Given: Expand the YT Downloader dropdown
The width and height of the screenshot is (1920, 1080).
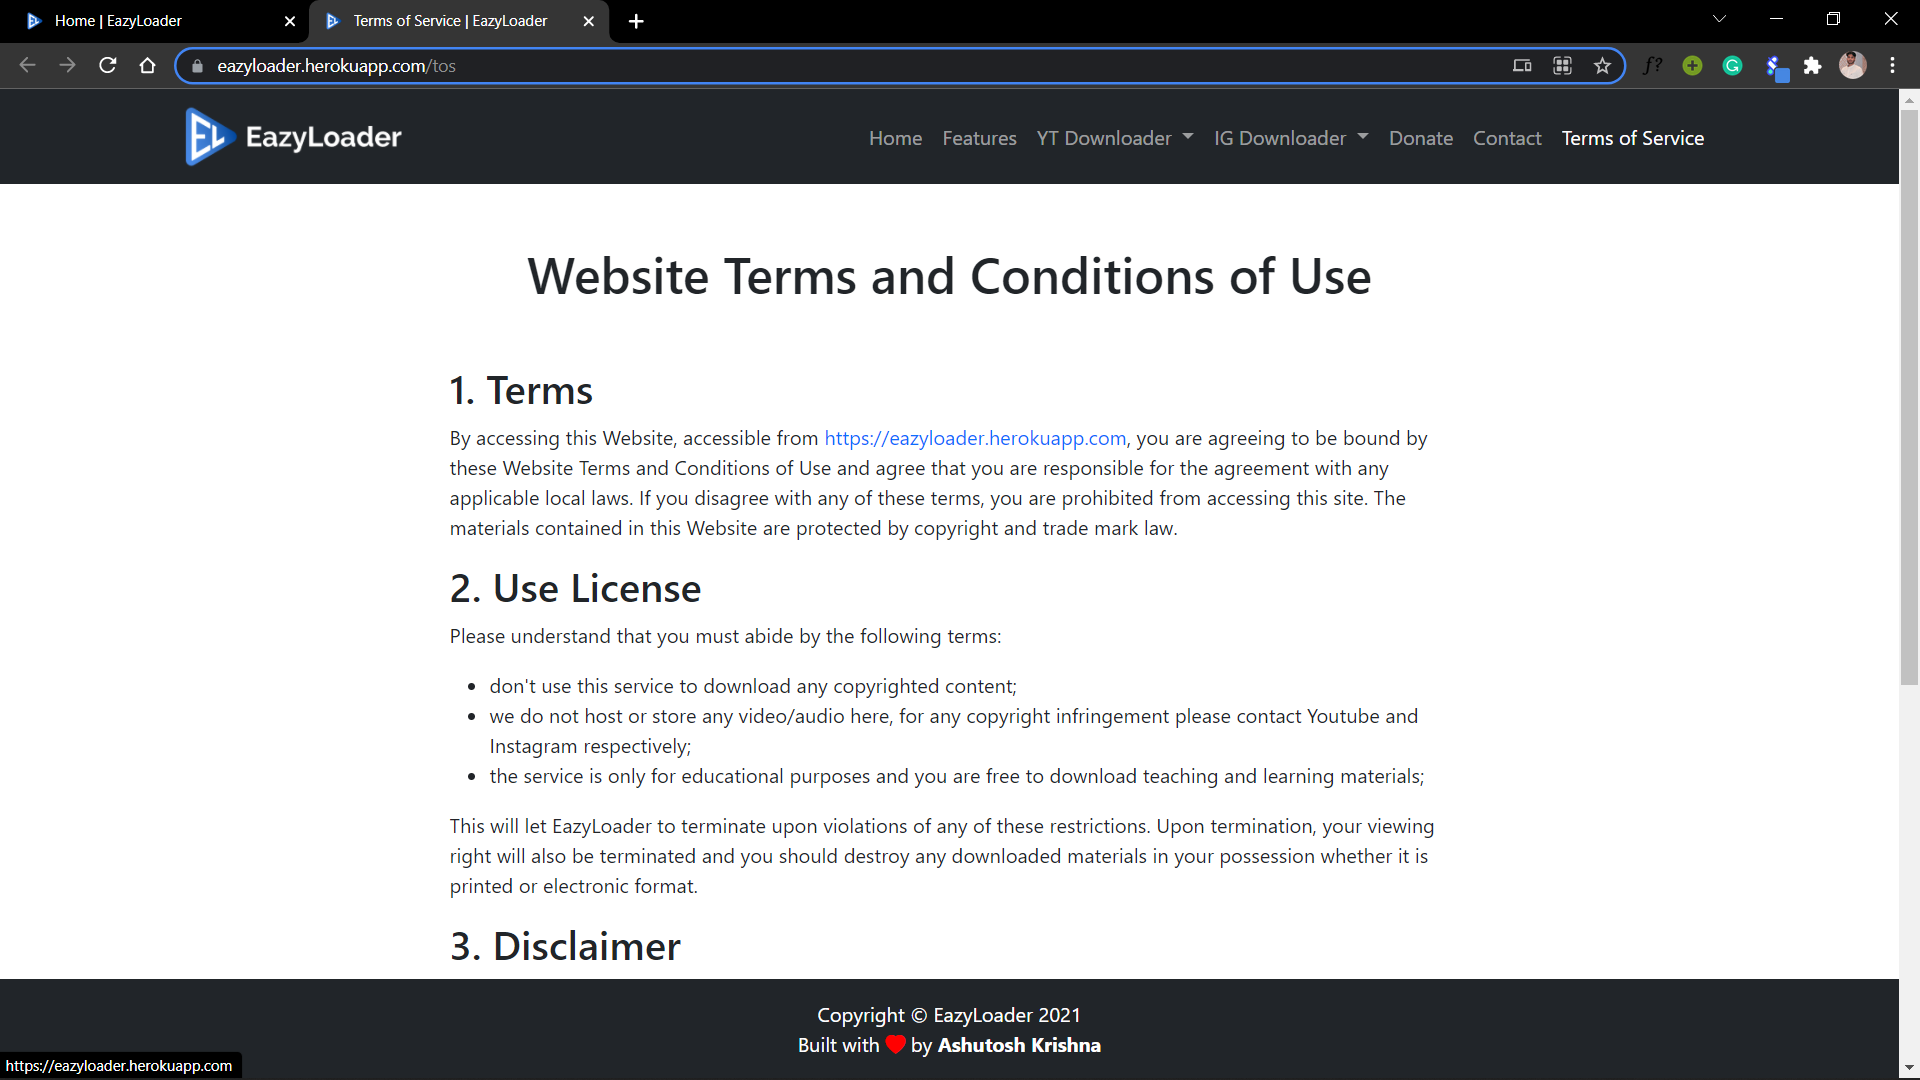Looking at the screenshot, I should click(1114, 138).
